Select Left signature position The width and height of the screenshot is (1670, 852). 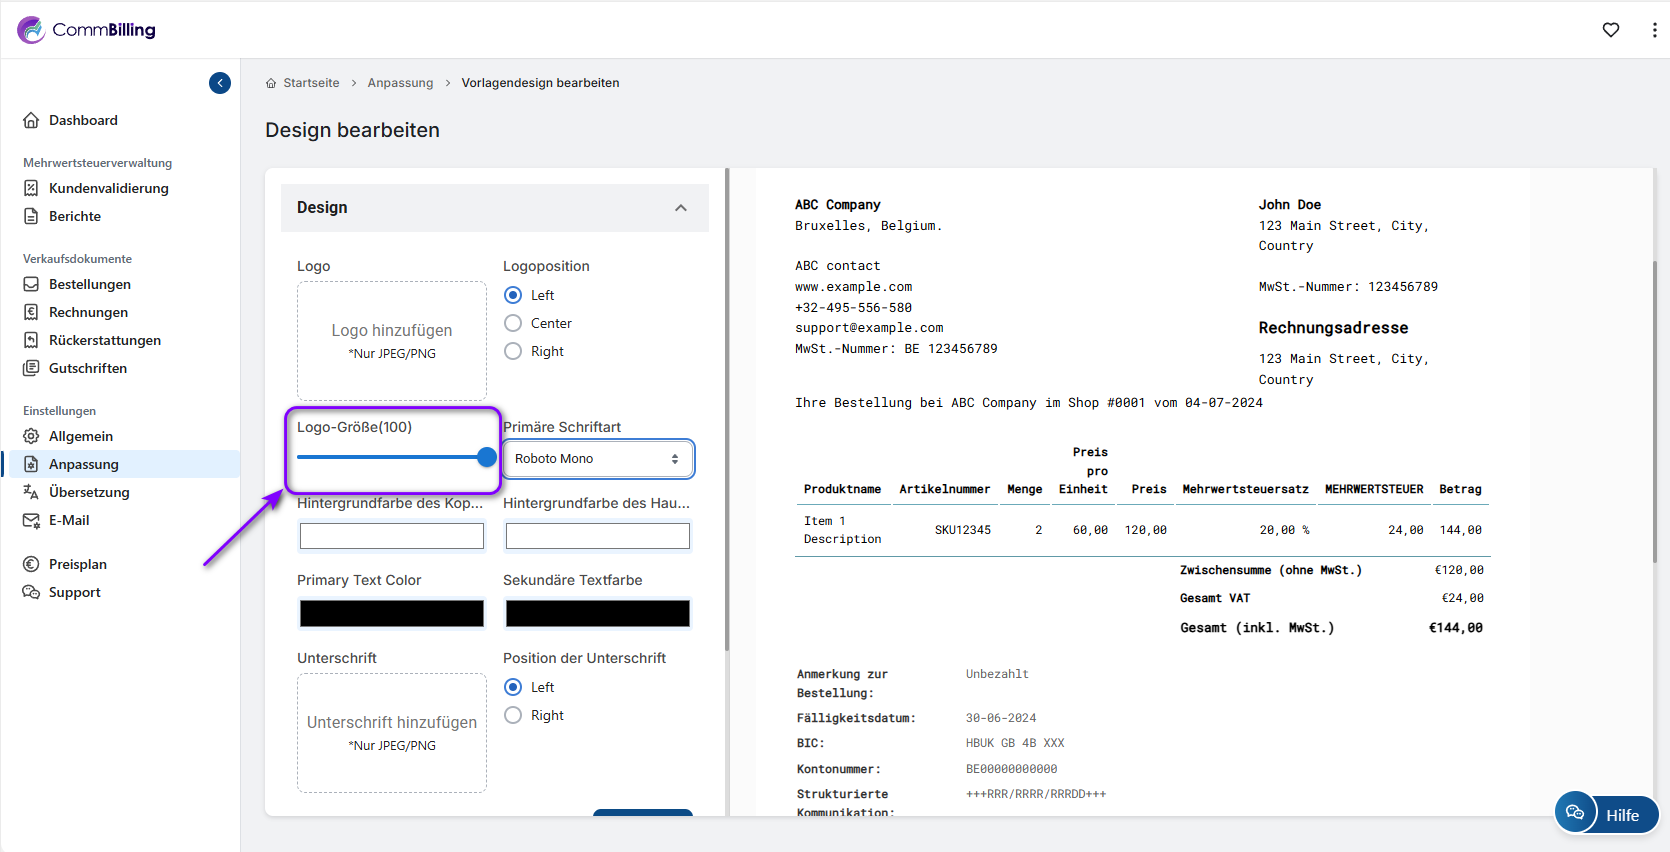[x=513, y=687]
